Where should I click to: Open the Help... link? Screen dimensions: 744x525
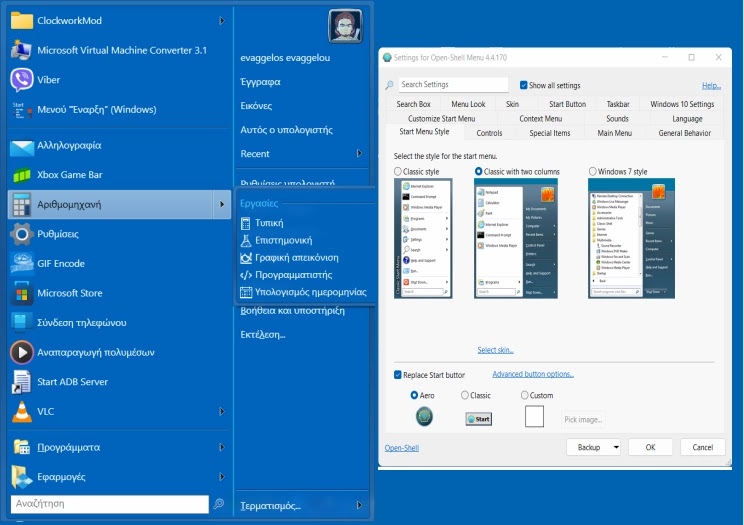(x=711, y=85)
